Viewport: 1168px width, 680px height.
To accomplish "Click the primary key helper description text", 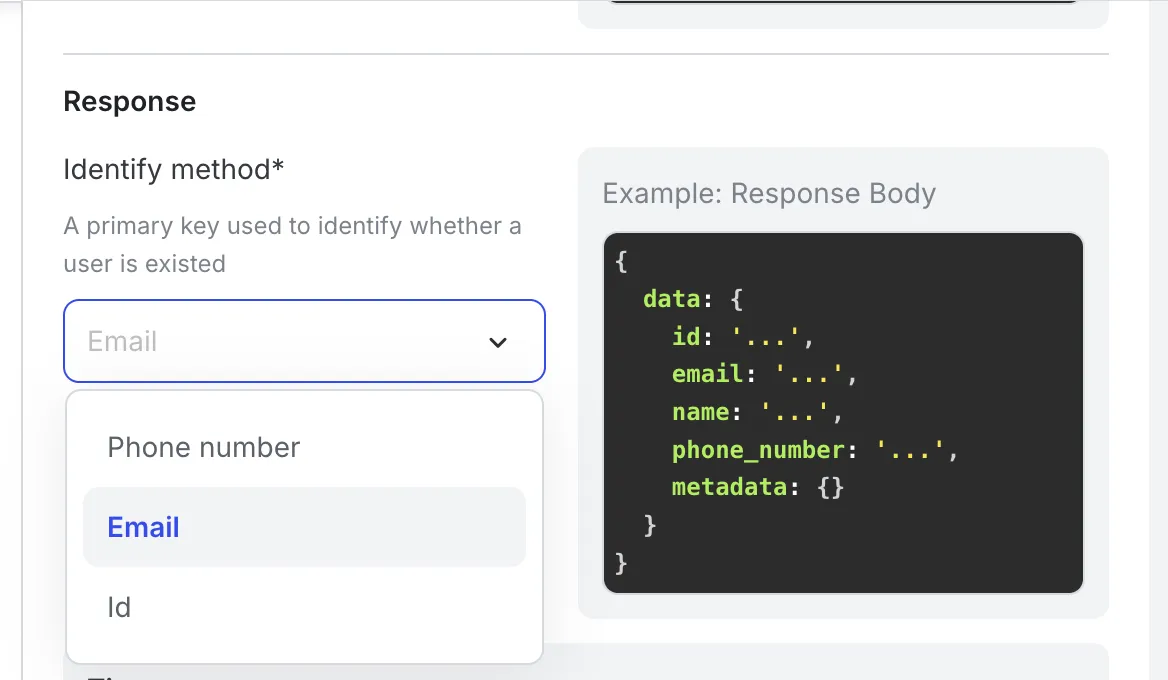I will click(x=292, y=245).
